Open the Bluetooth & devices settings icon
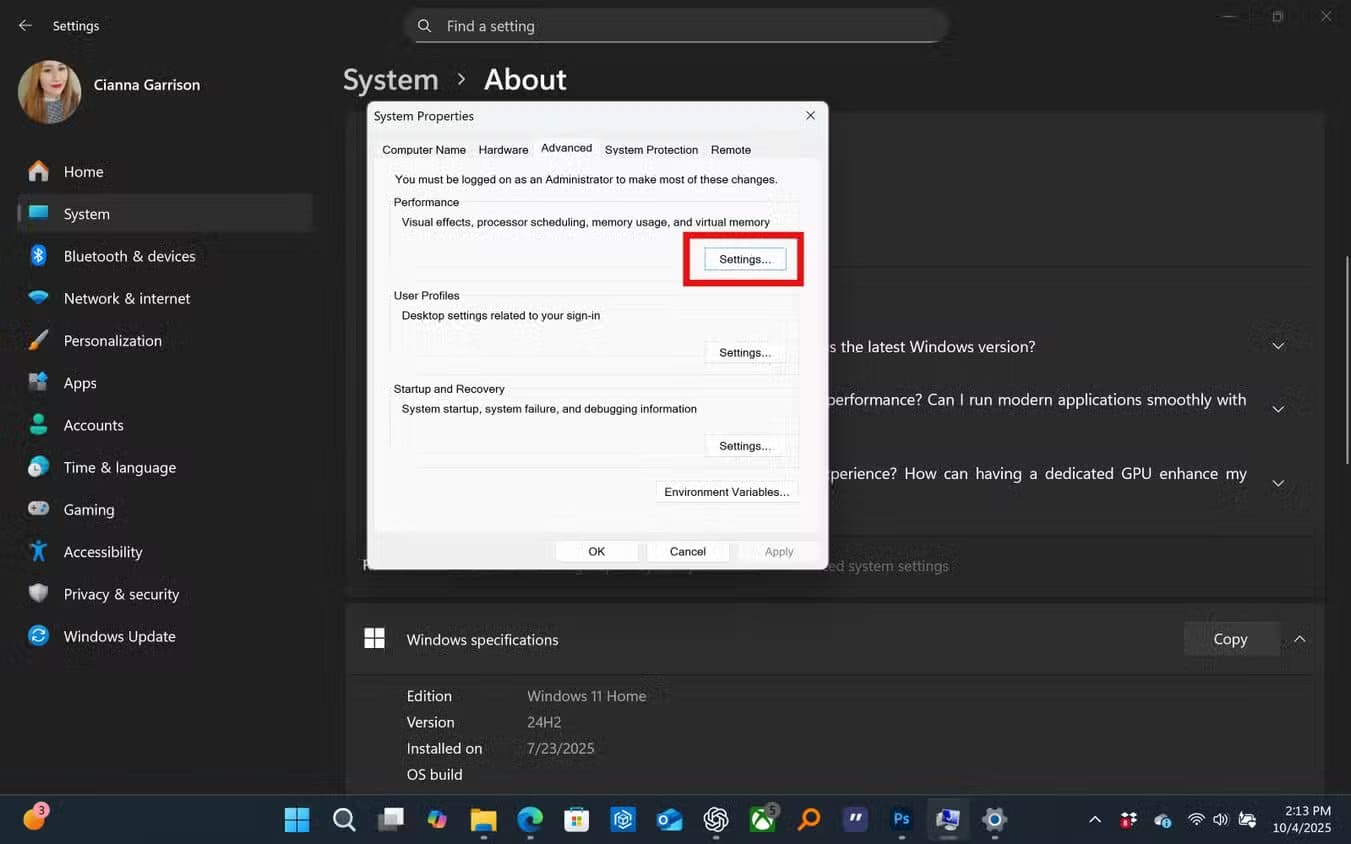 [x=38, y=256]
